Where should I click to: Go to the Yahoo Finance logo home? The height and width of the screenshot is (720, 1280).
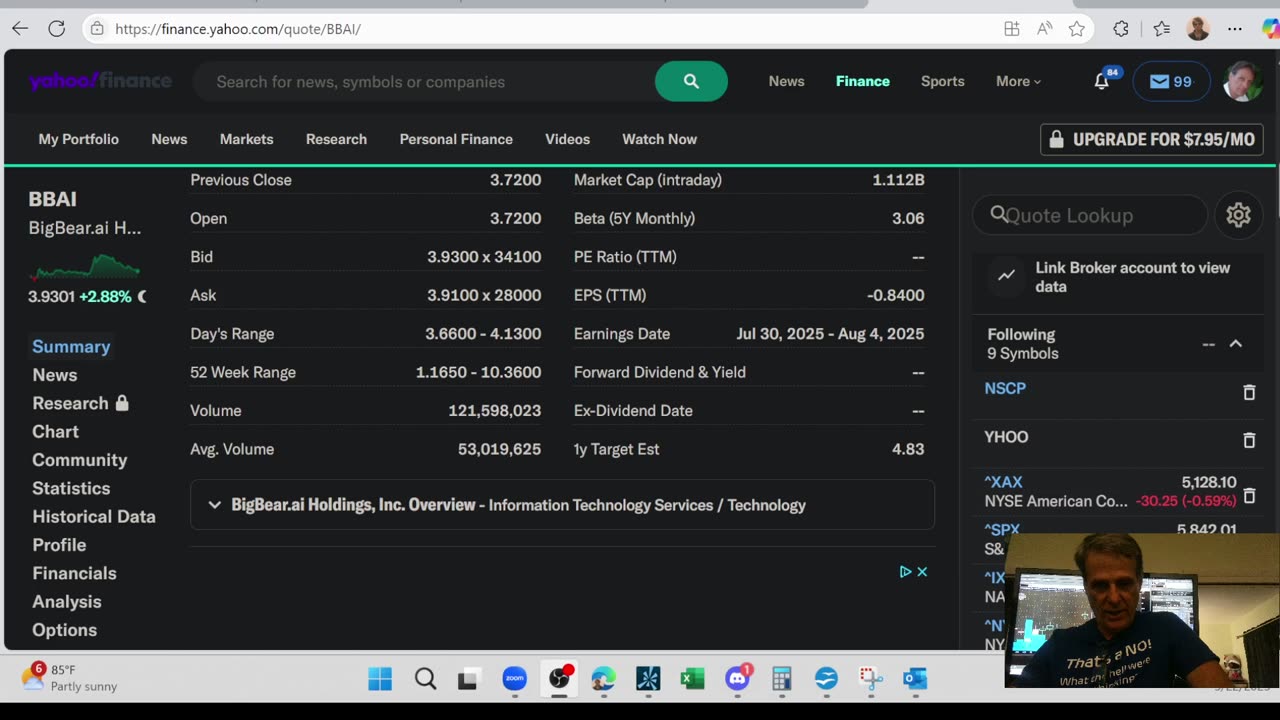click(100, 81)
